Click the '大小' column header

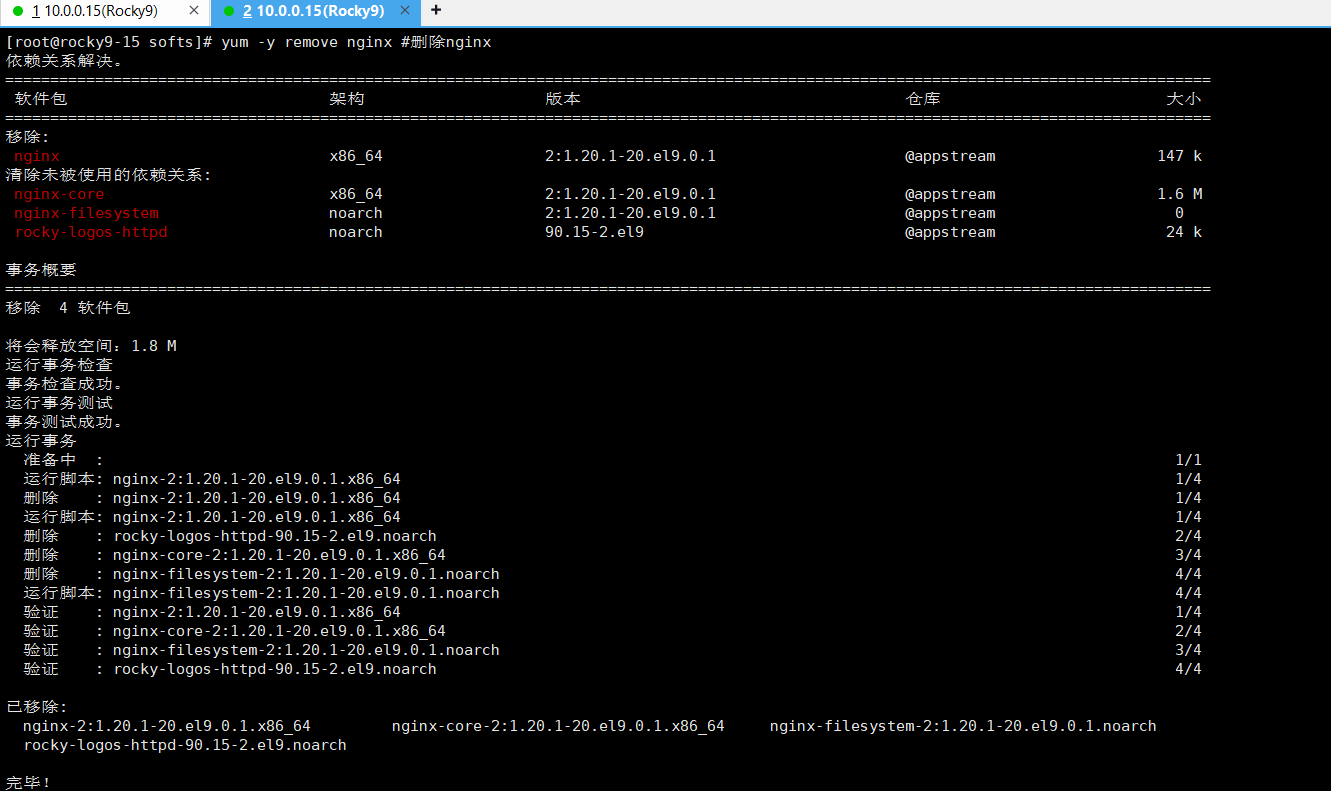click(x=1184, y=99)
